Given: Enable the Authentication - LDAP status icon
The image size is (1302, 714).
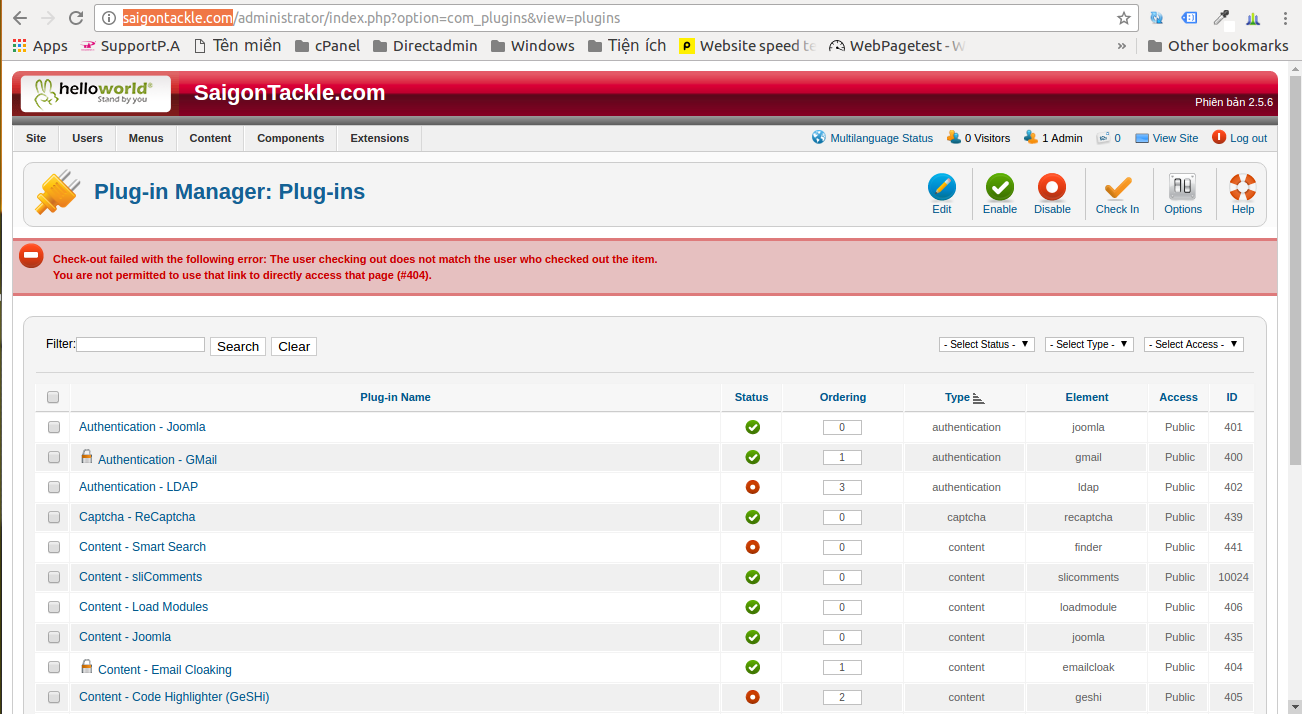Looking at the screenshot, I should click(x=752, y=487).
